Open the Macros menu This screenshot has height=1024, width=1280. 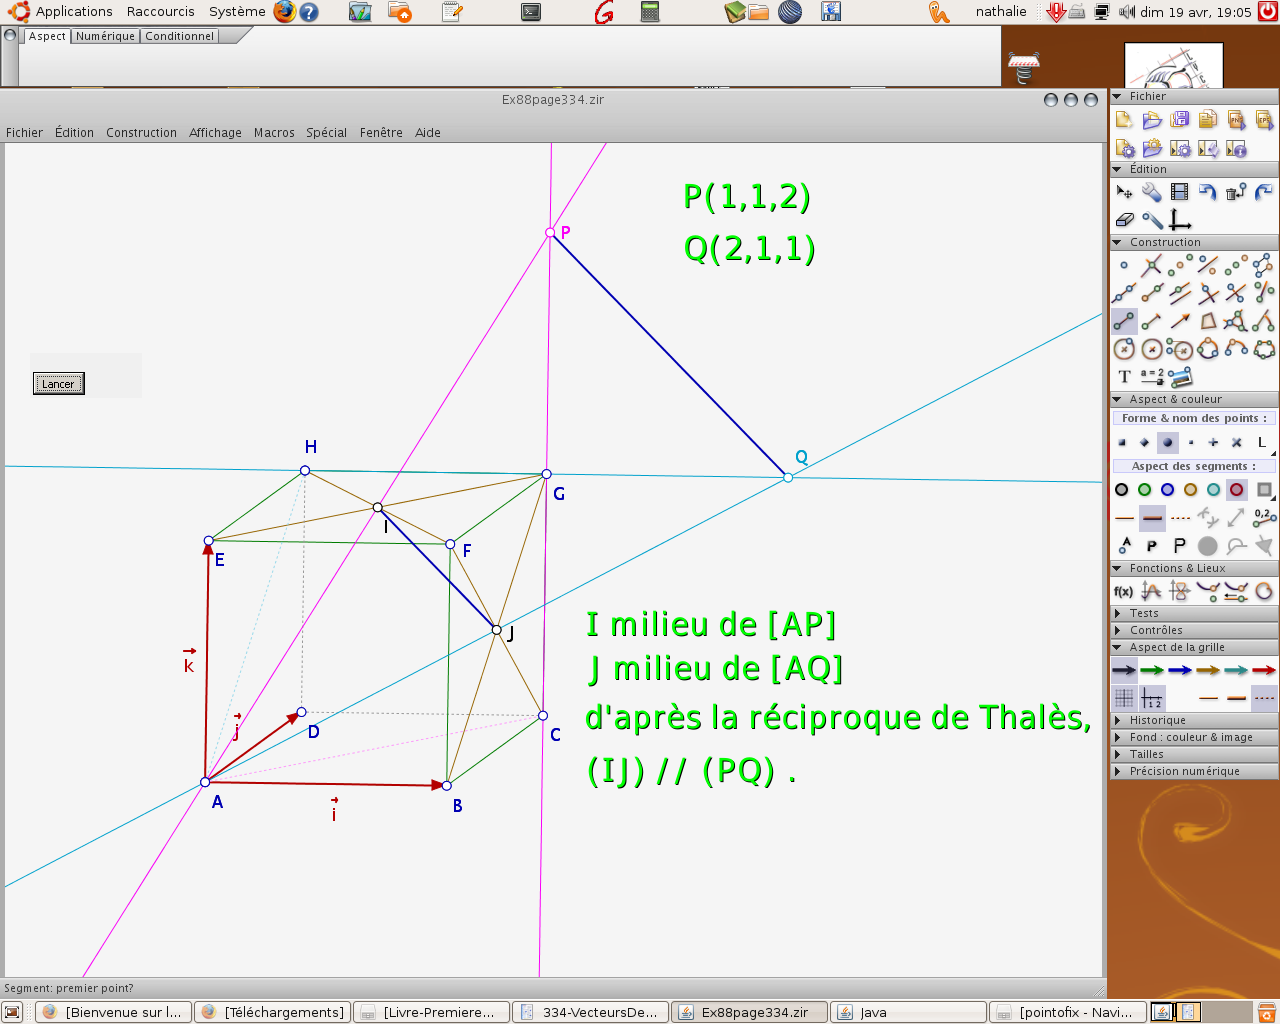(274, 133)
